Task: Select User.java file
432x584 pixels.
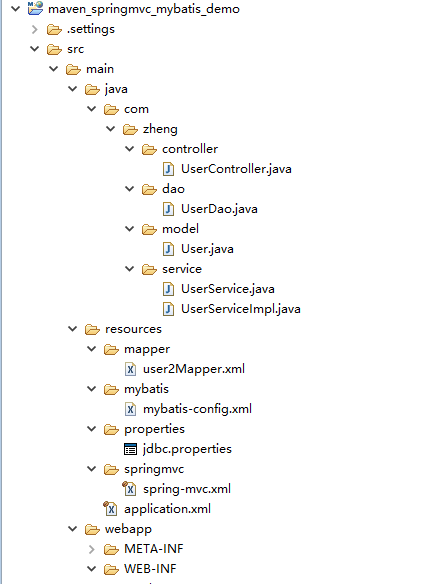Action: coord(207,249)
